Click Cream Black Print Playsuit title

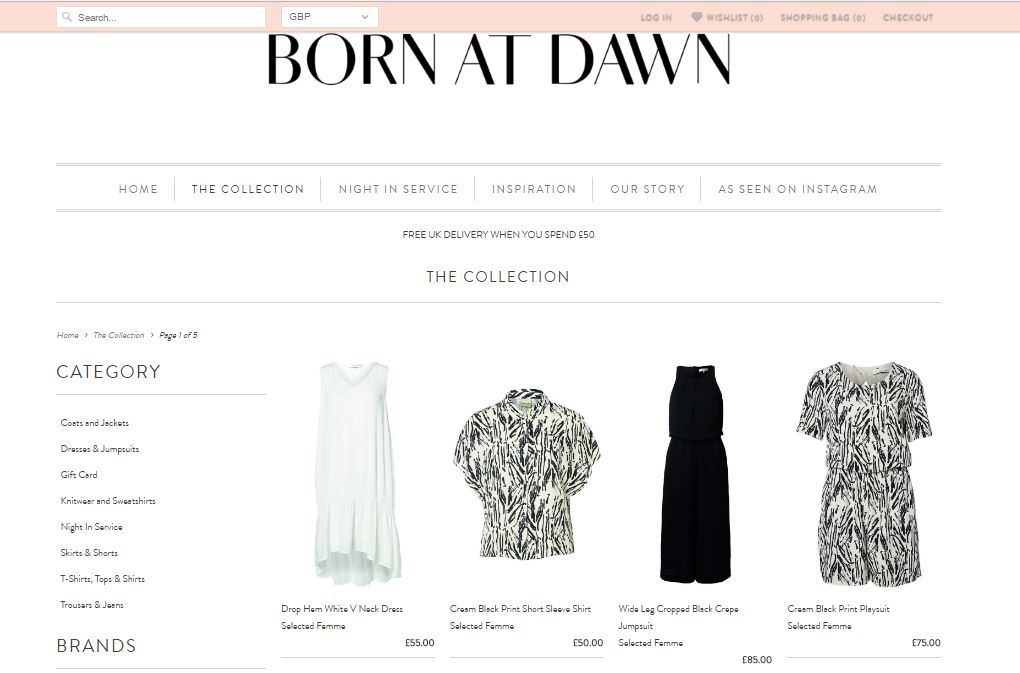[x=839, y=609]
